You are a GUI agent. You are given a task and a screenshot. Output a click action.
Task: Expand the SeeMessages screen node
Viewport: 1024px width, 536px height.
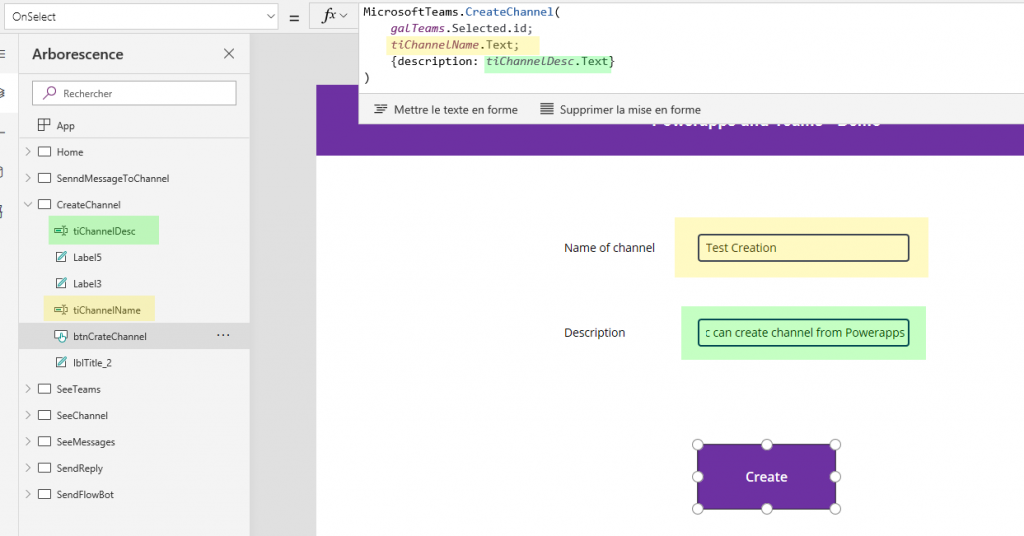click(28, 441)
